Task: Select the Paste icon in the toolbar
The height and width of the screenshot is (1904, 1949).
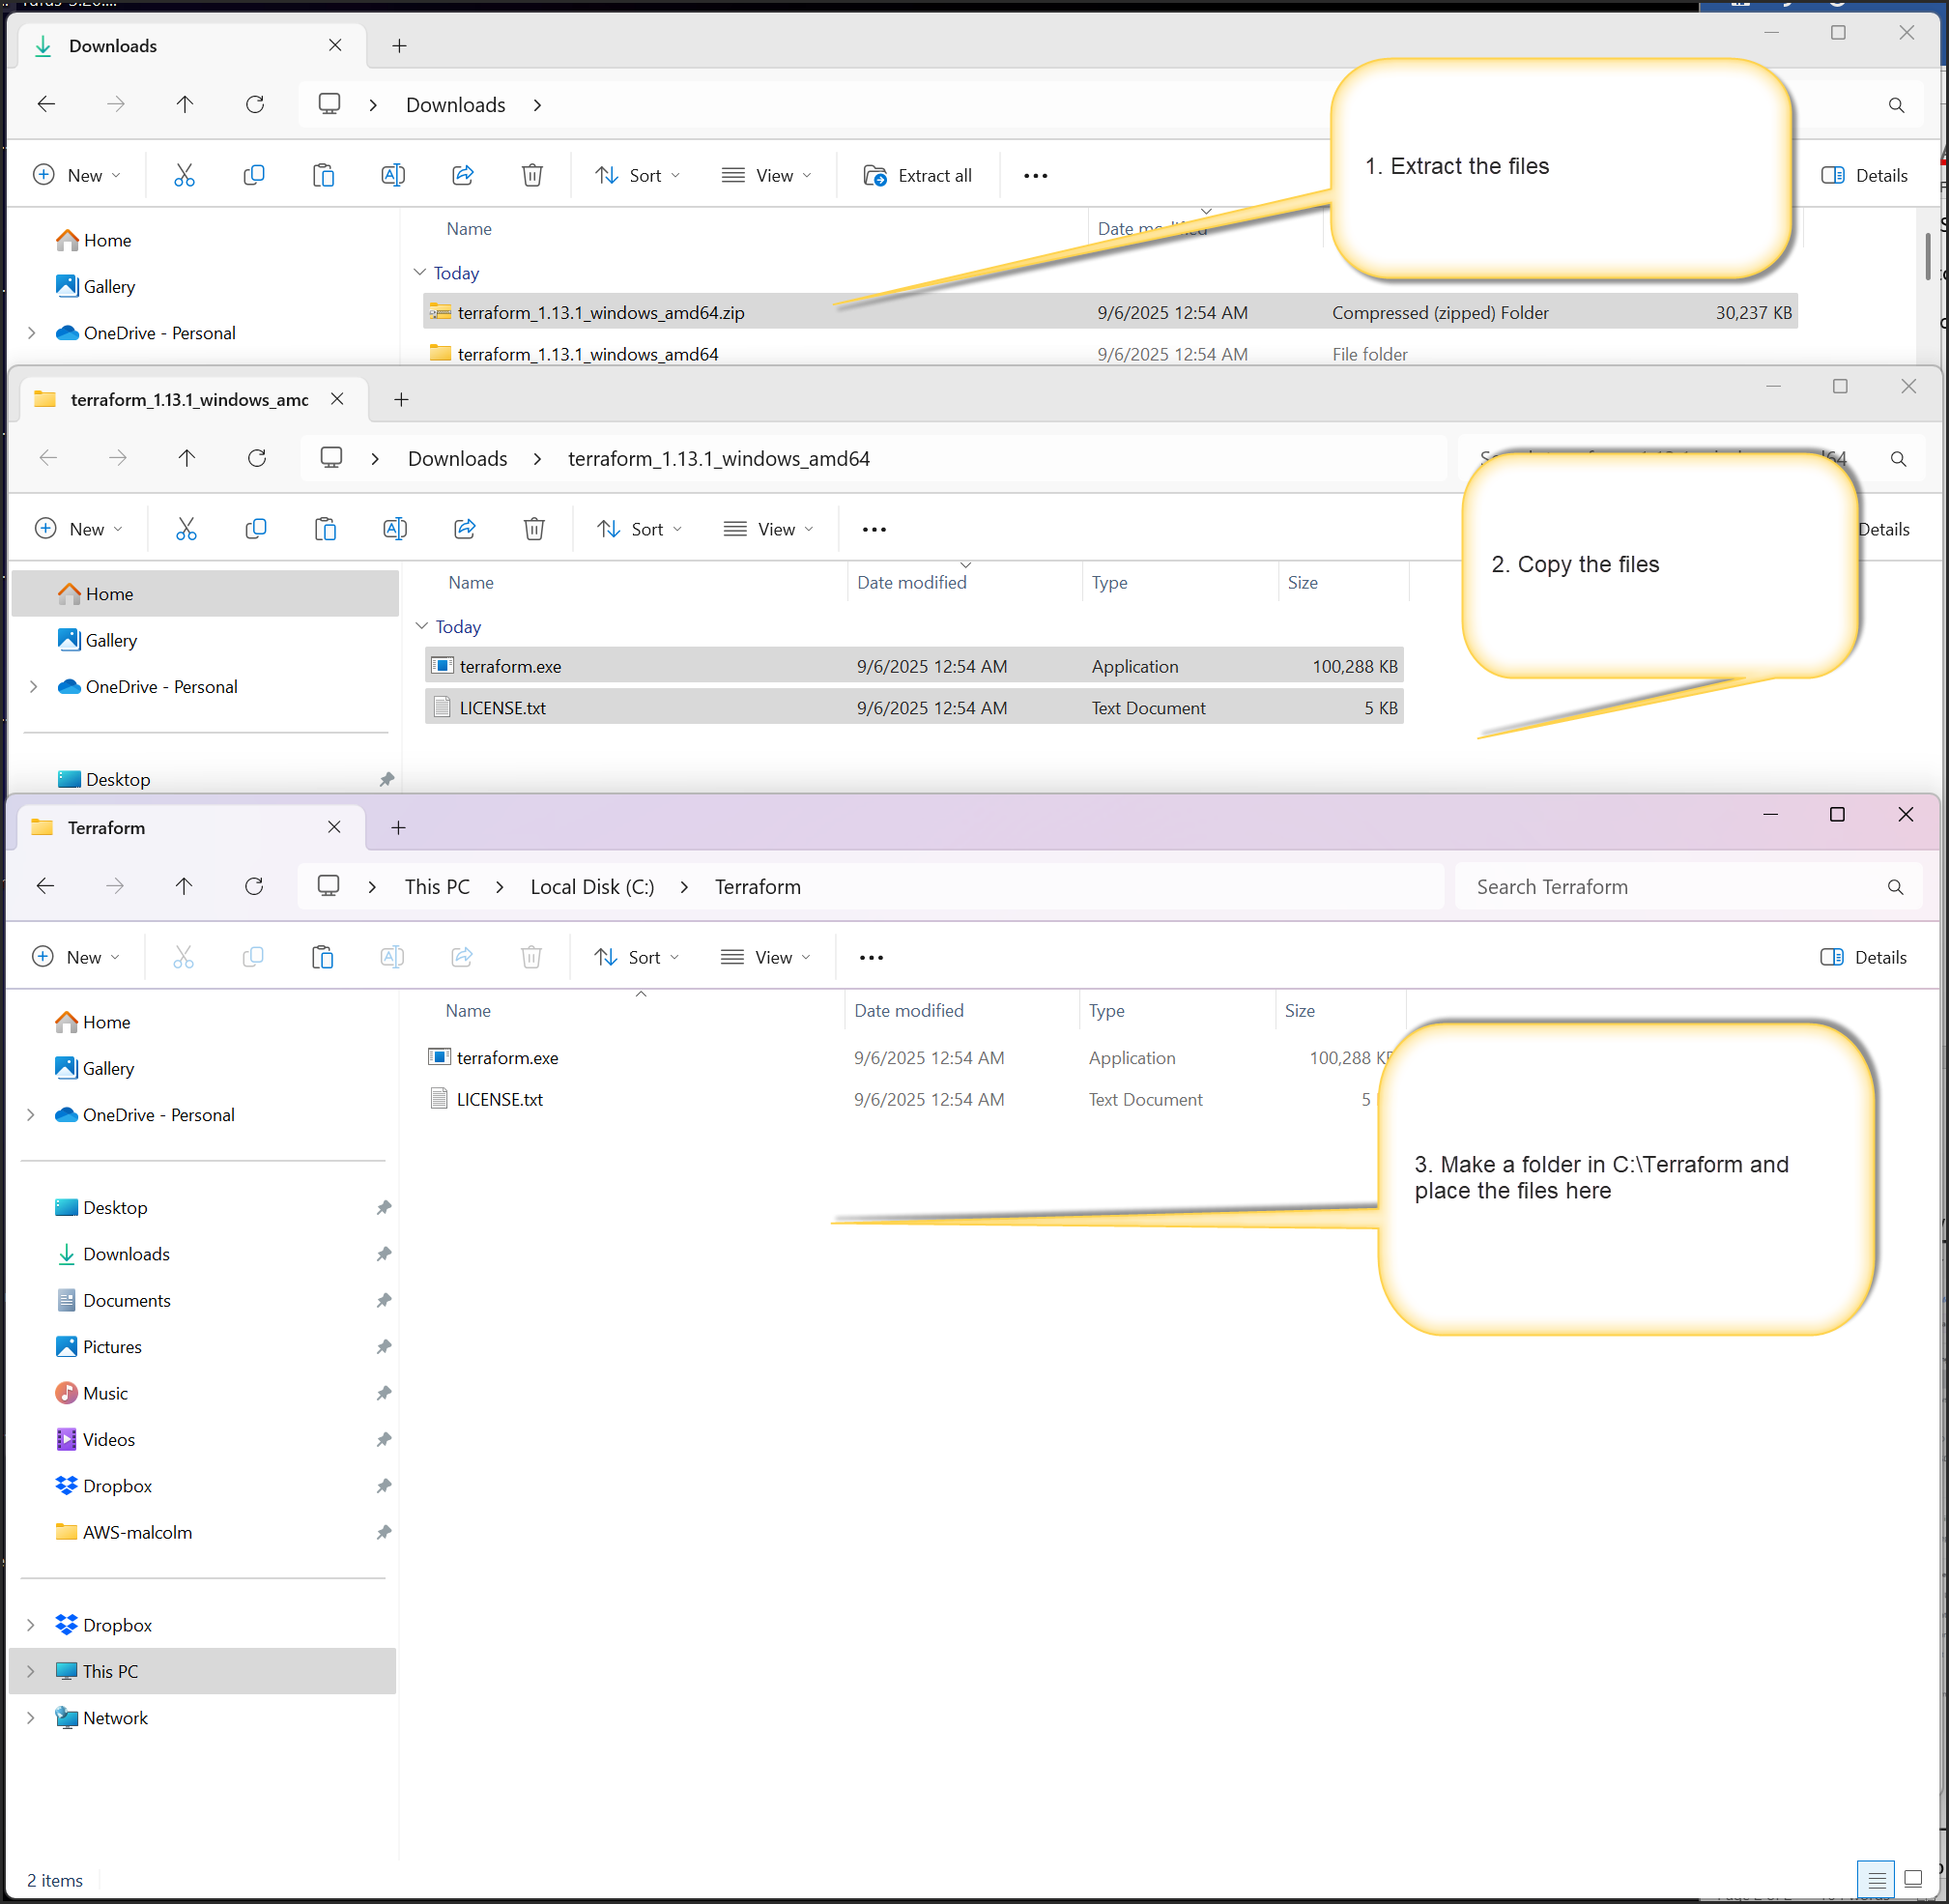Action: click(323, 957)
